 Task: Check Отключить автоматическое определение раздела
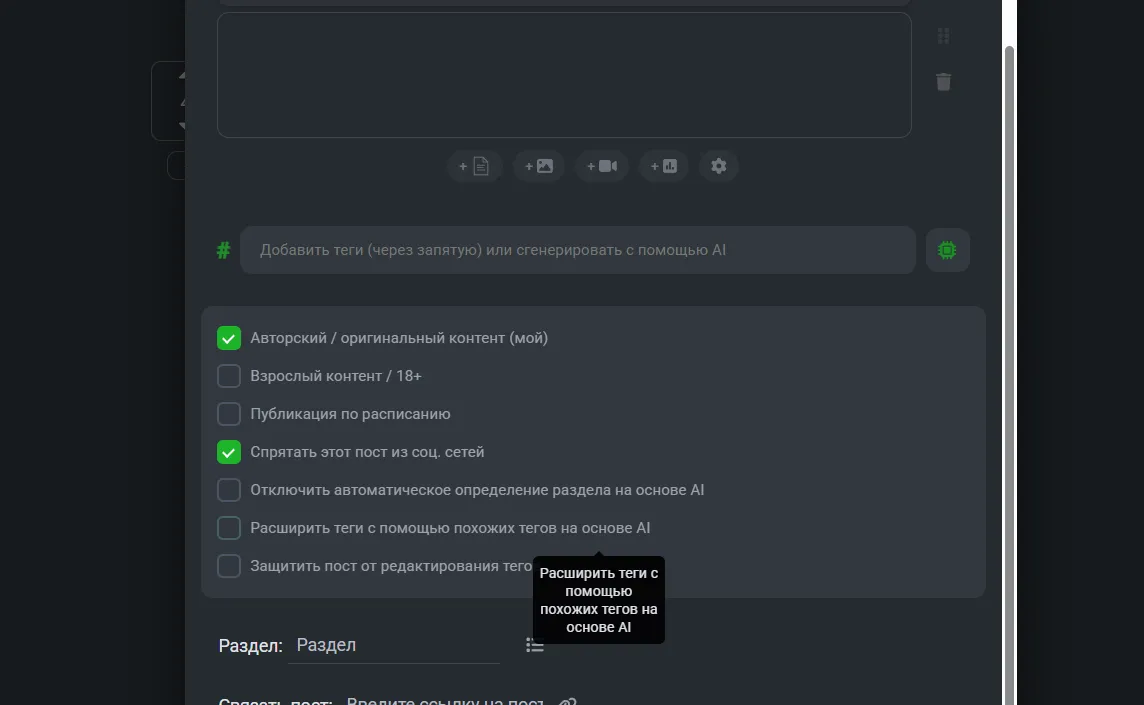coord(229,490)
